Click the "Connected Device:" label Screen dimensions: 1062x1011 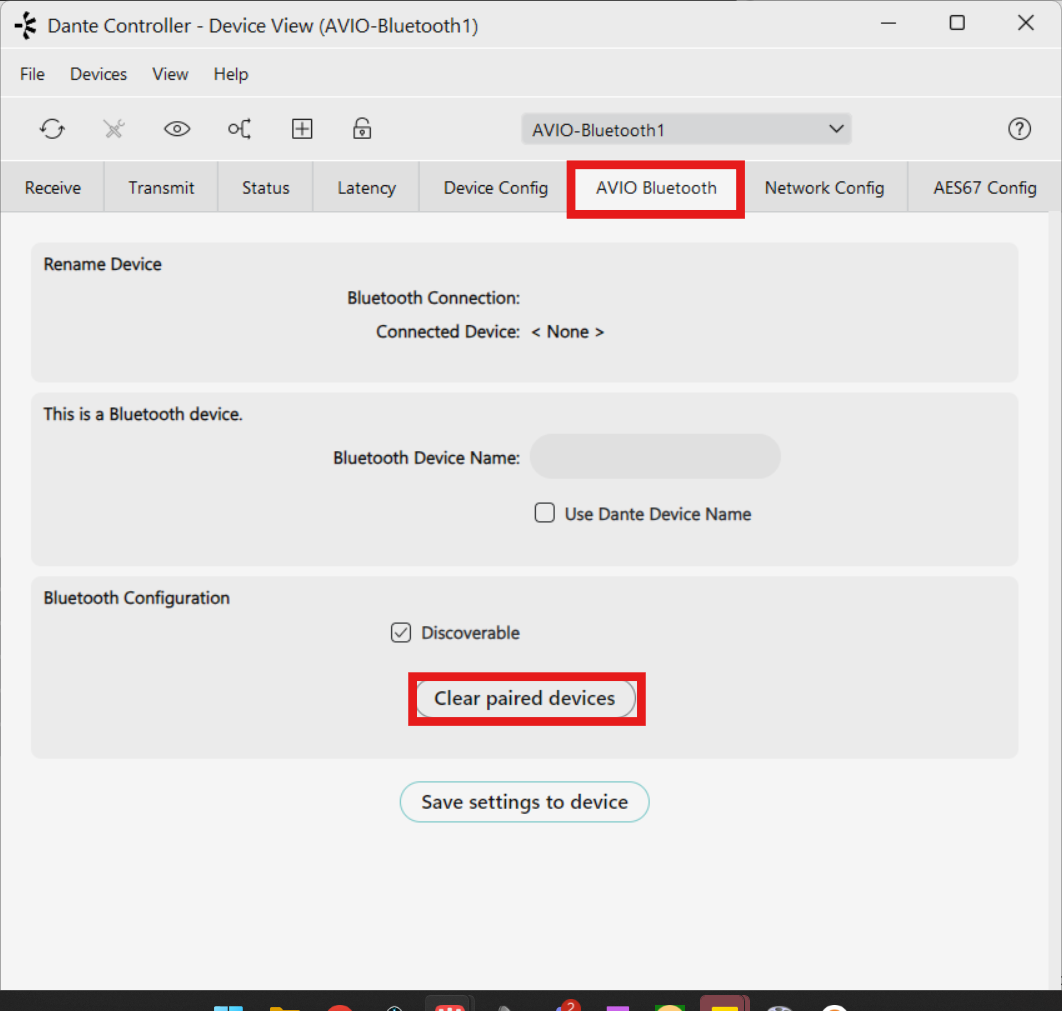448,332
